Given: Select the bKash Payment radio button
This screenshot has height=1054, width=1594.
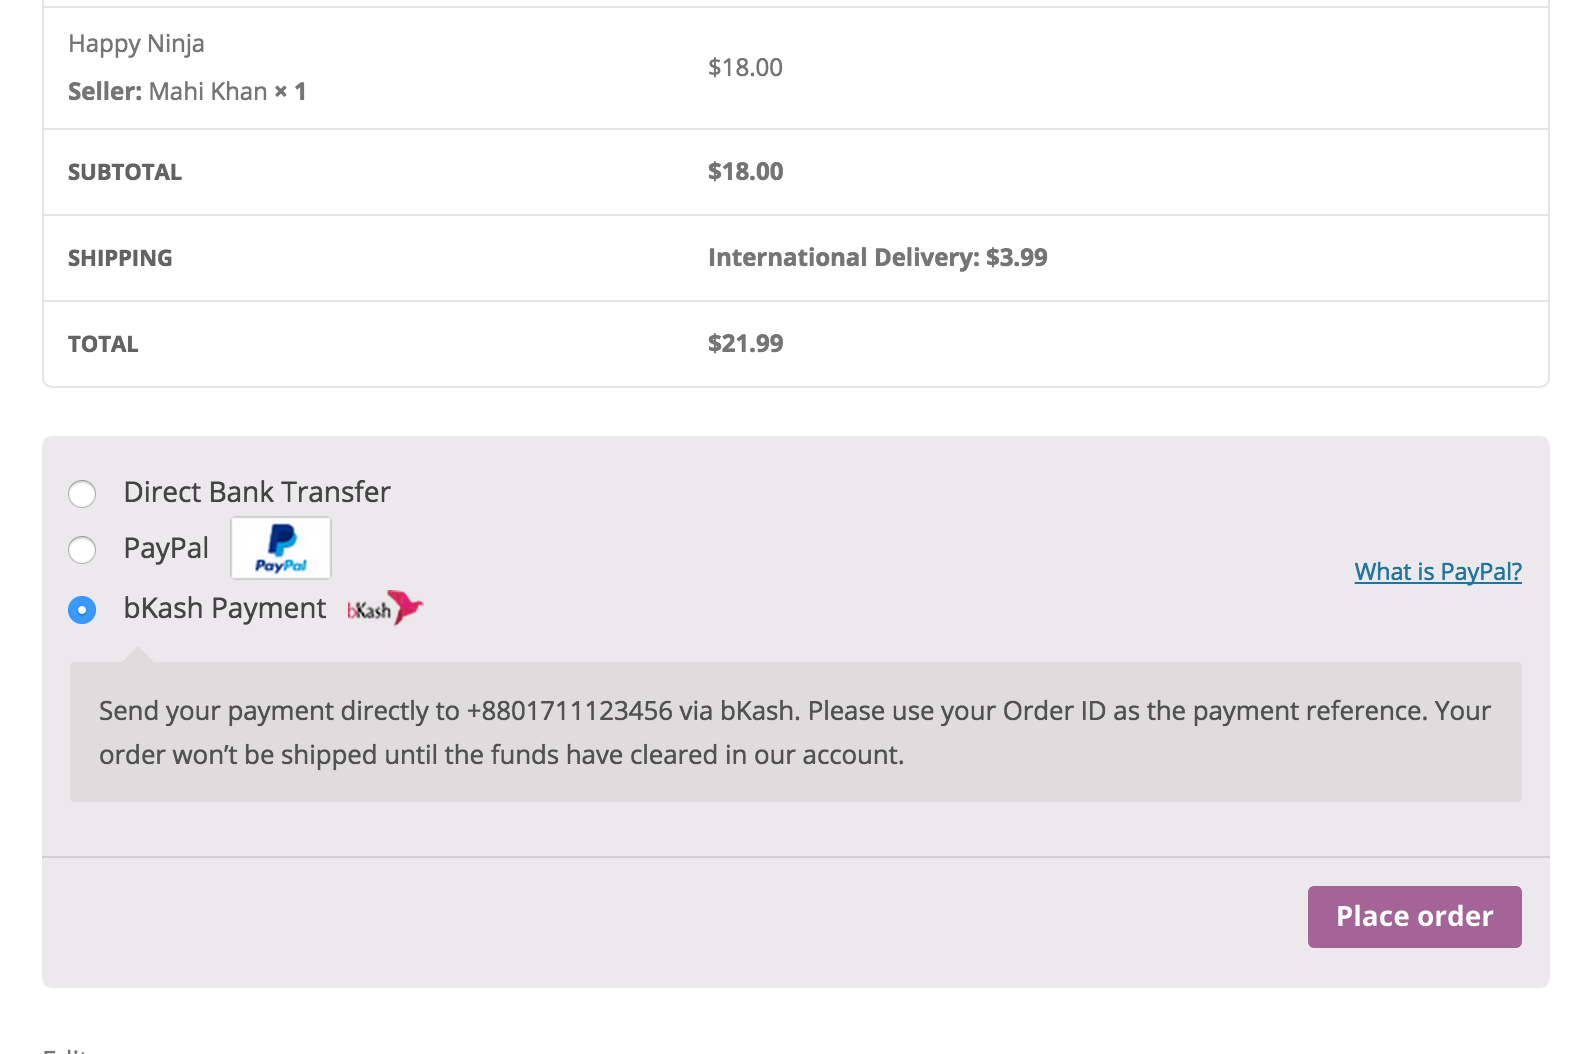Looking at the screenshot, I should click(x=82, y=609).
